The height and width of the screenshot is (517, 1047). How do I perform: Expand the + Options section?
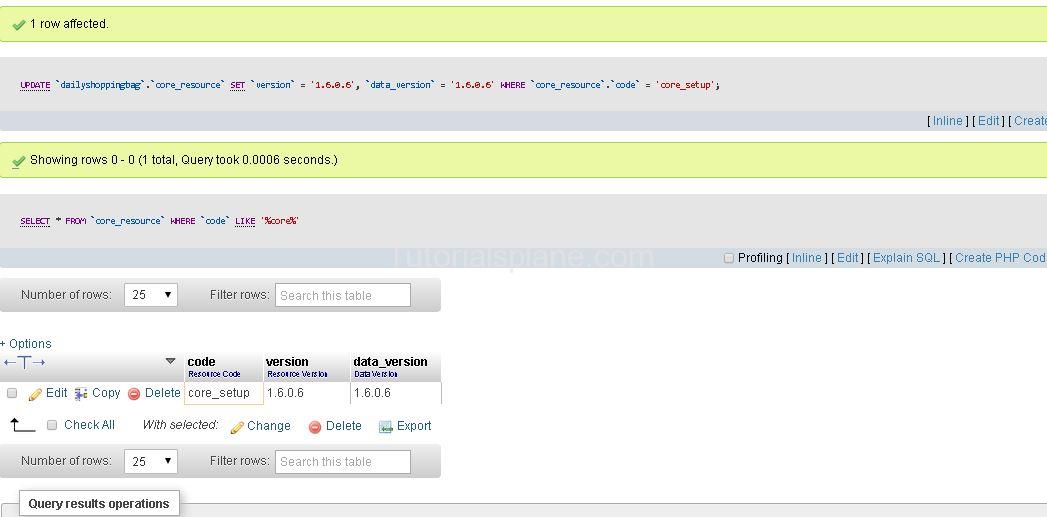(x=26, y=343)
